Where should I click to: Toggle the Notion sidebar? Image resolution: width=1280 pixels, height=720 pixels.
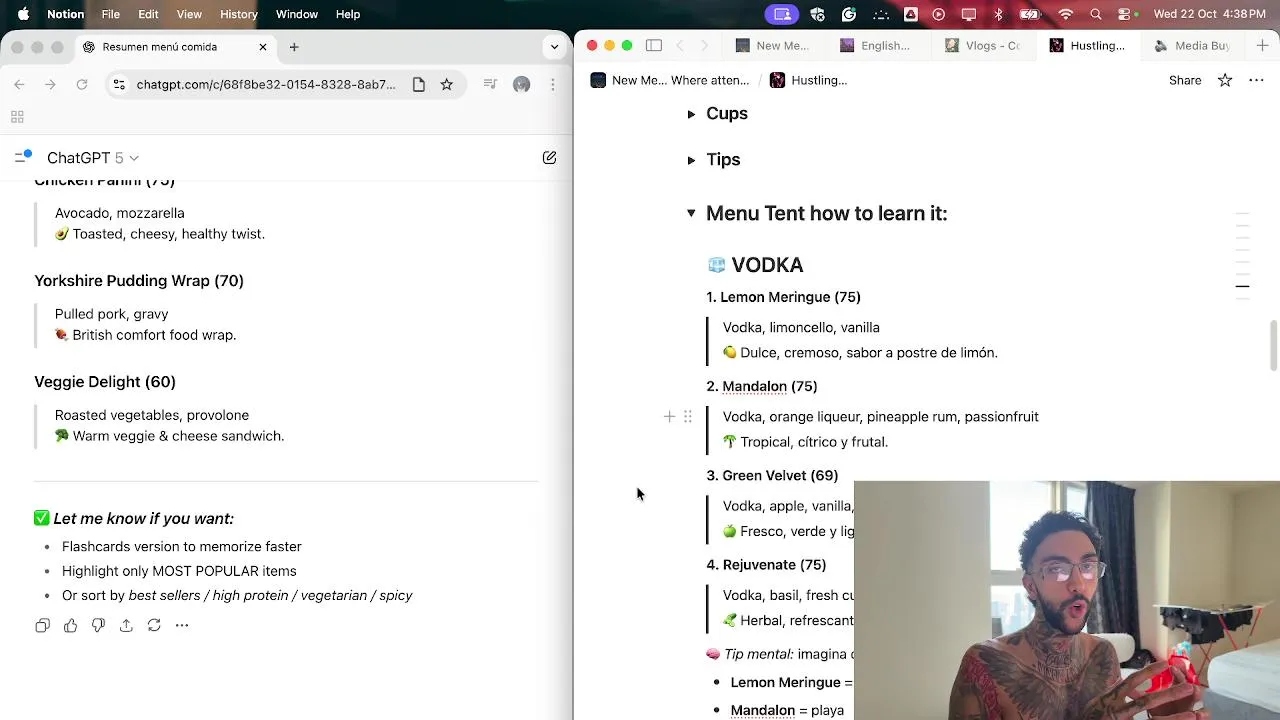[x=654, y=46]
